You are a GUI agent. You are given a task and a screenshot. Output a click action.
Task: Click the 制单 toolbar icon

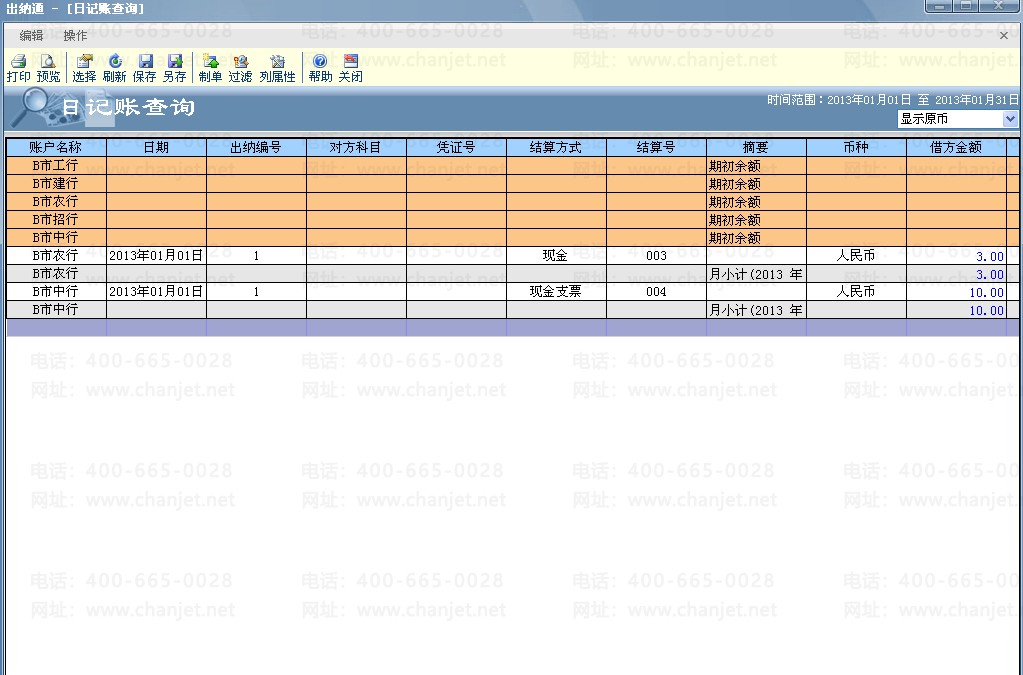point(210,68)
